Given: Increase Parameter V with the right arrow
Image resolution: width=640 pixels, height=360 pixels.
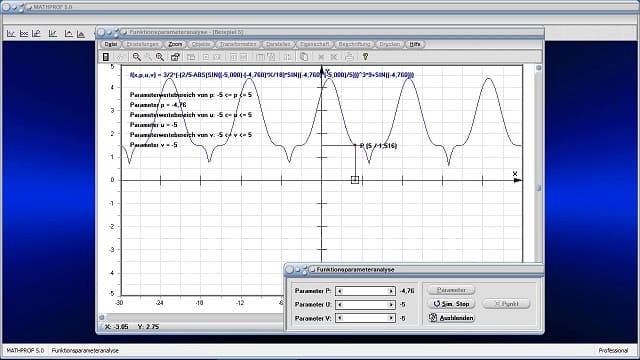Looking at the screenshot, I should tap(391, 318).
